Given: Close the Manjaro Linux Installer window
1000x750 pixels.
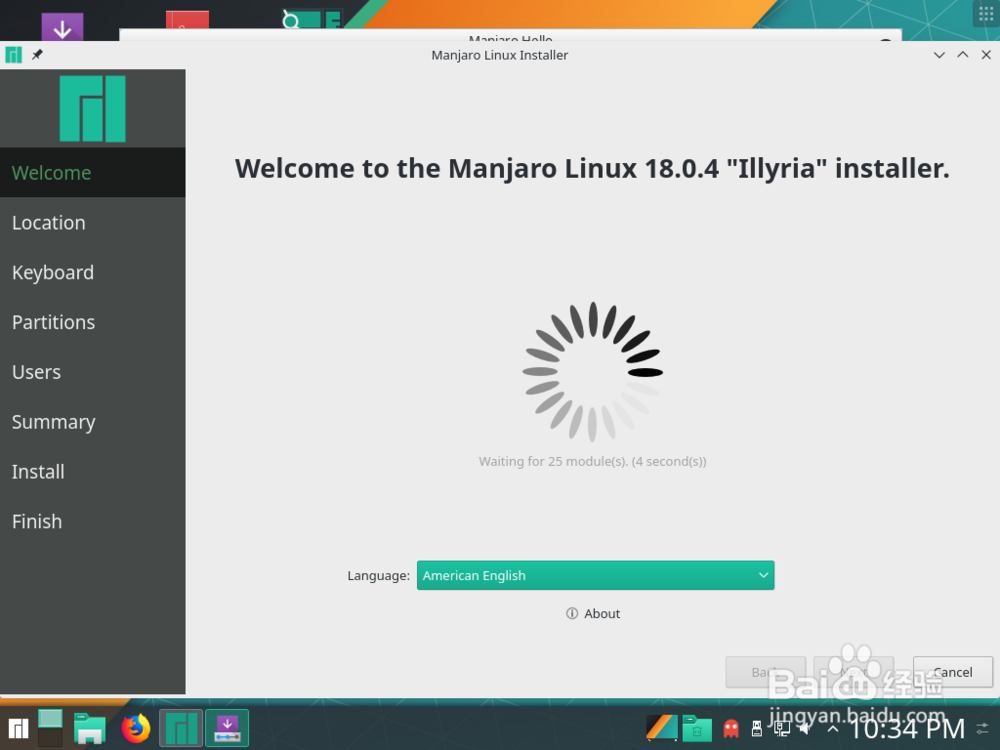Looking at the screenshot, I should tap(986, 55).
